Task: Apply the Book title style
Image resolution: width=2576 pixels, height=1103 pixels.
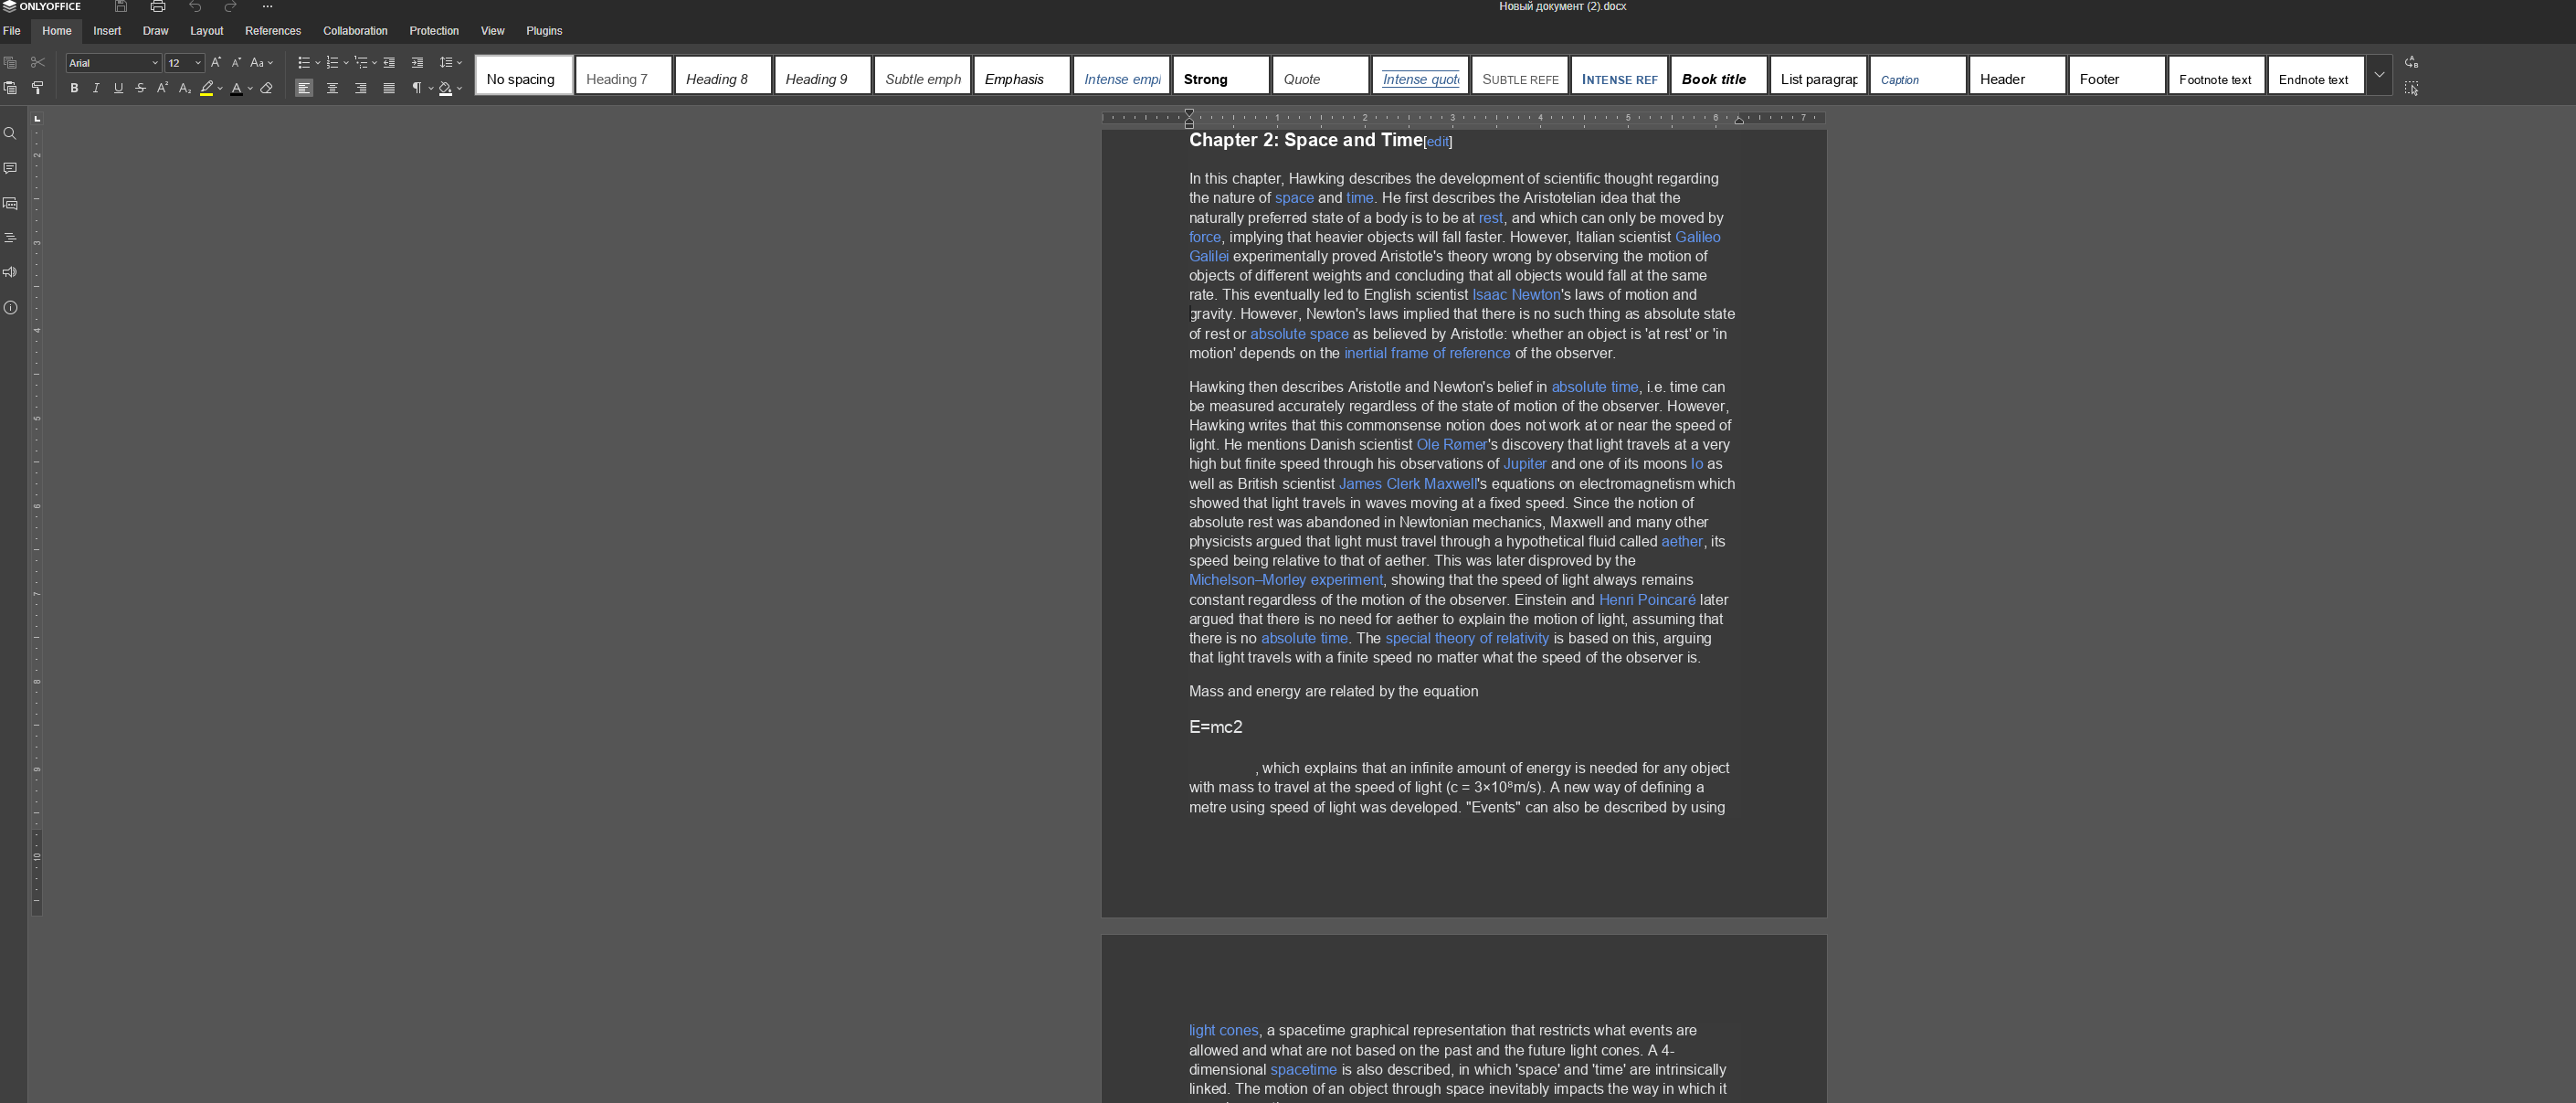Action: coord(1719,75)
